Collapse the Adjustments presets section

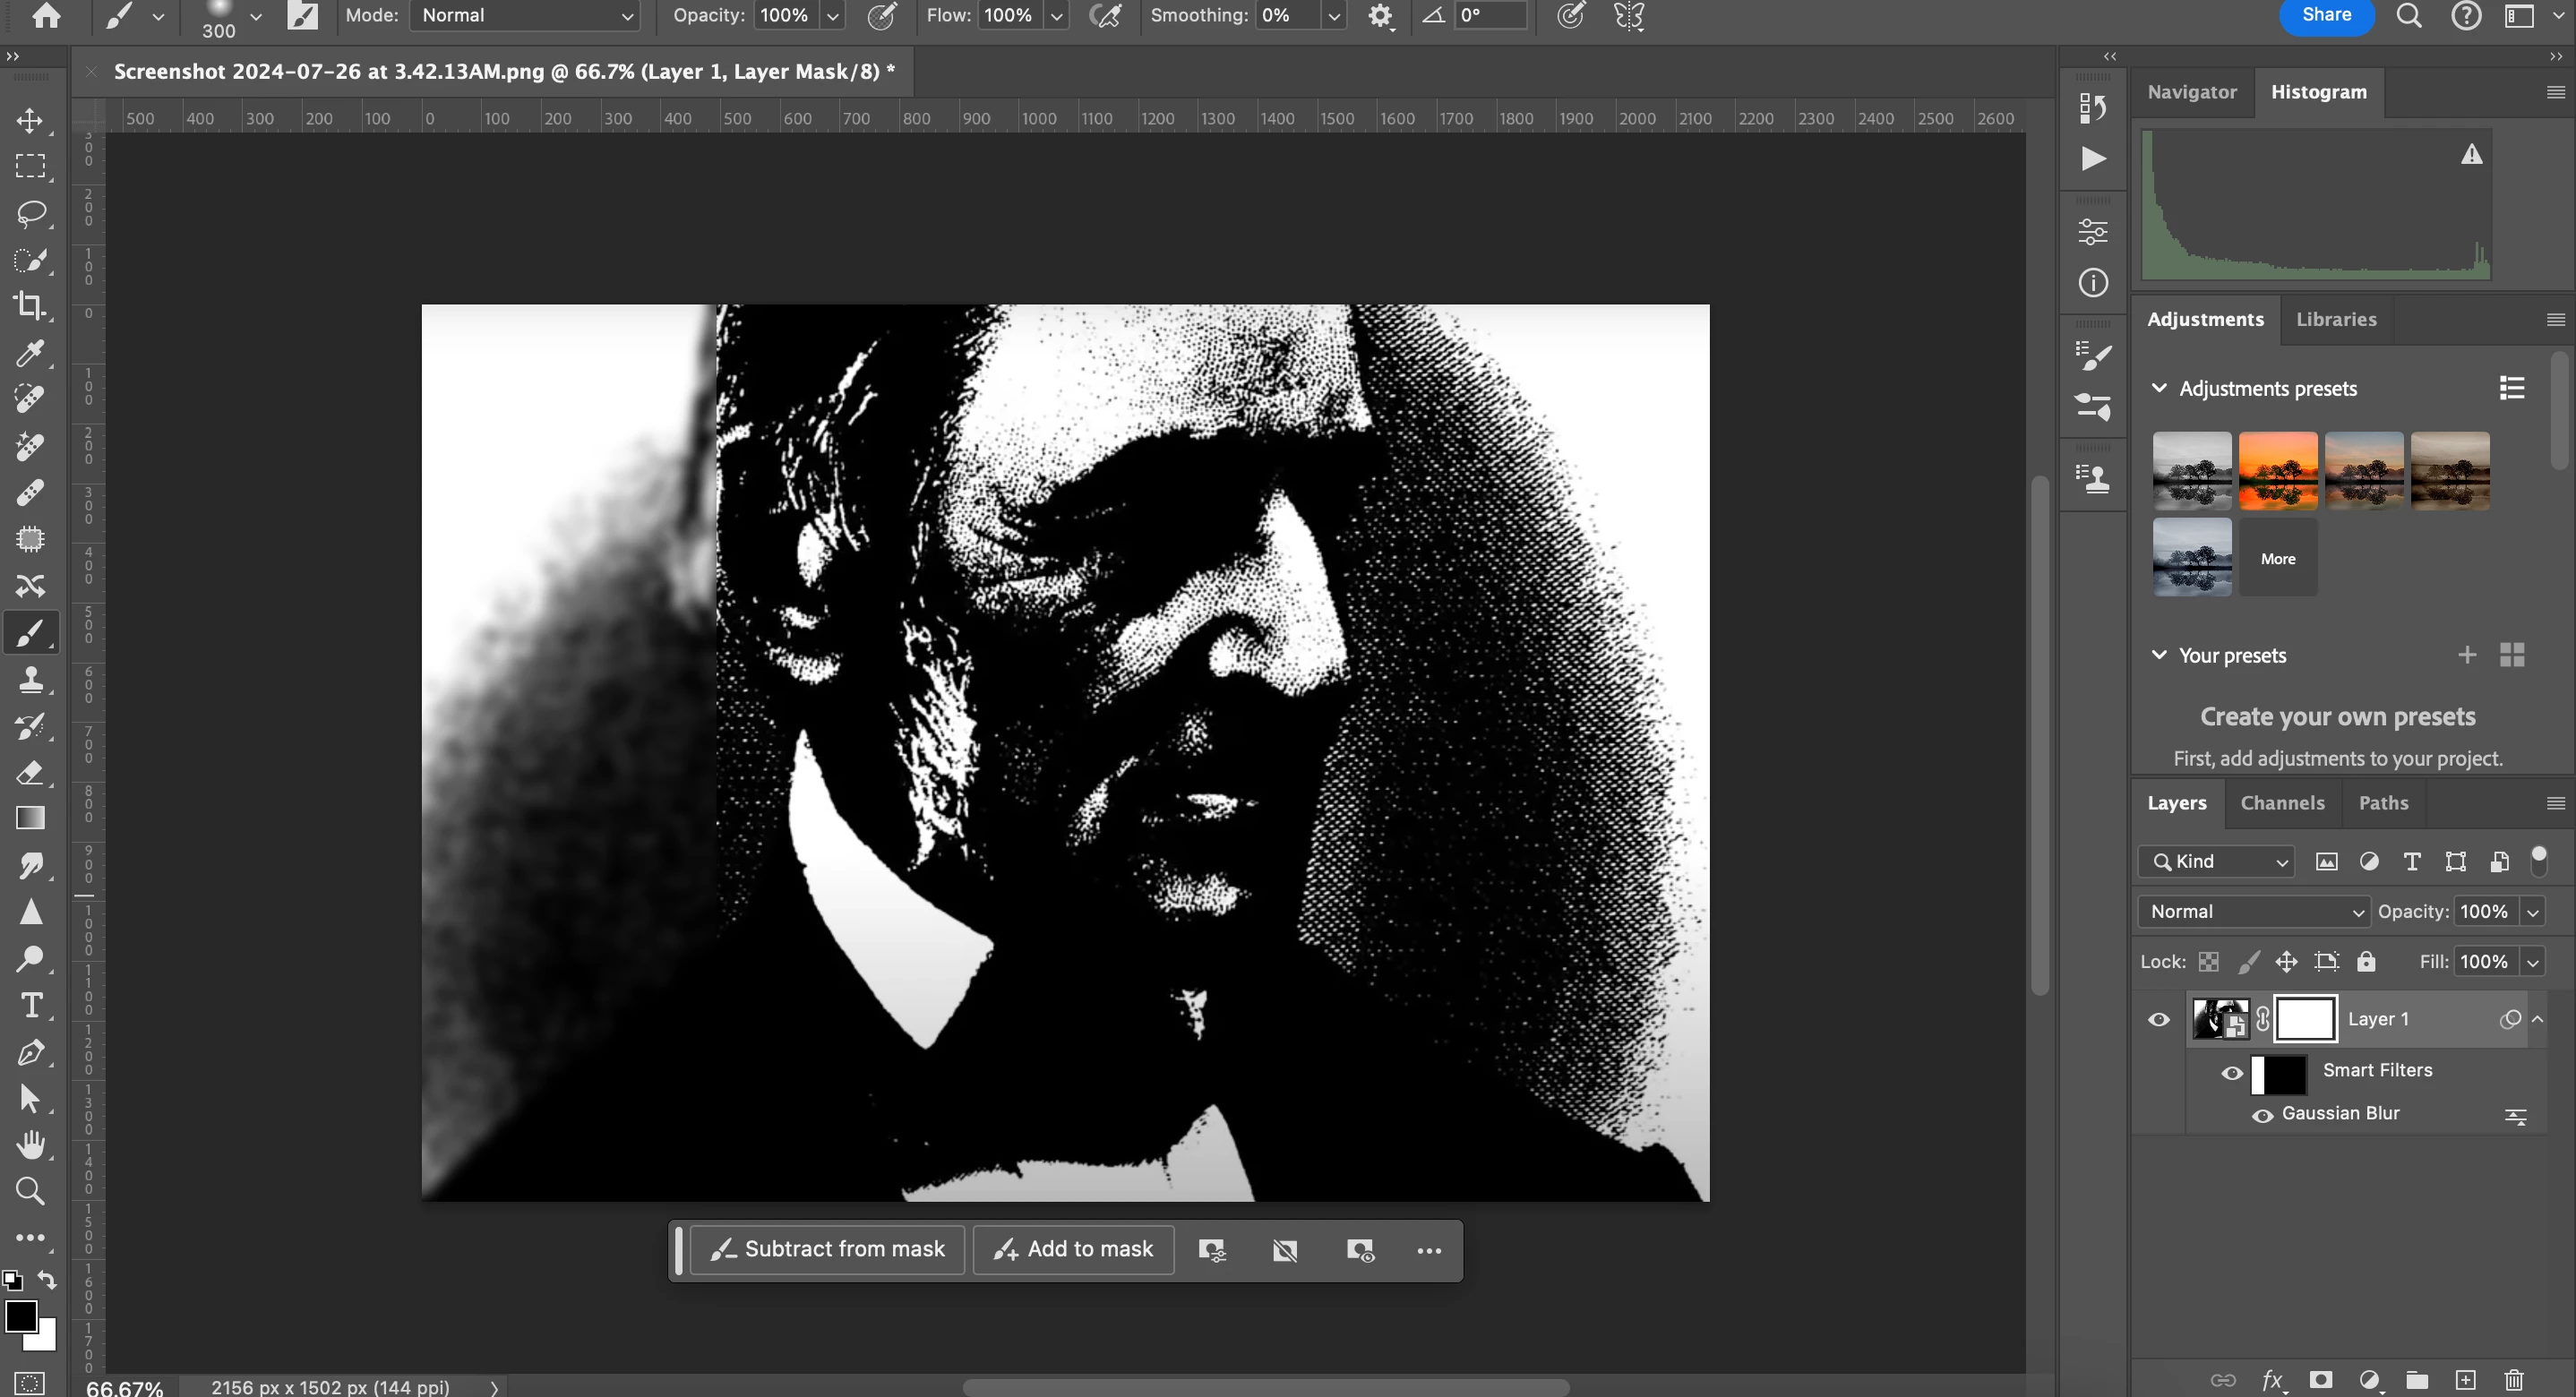2159,388
